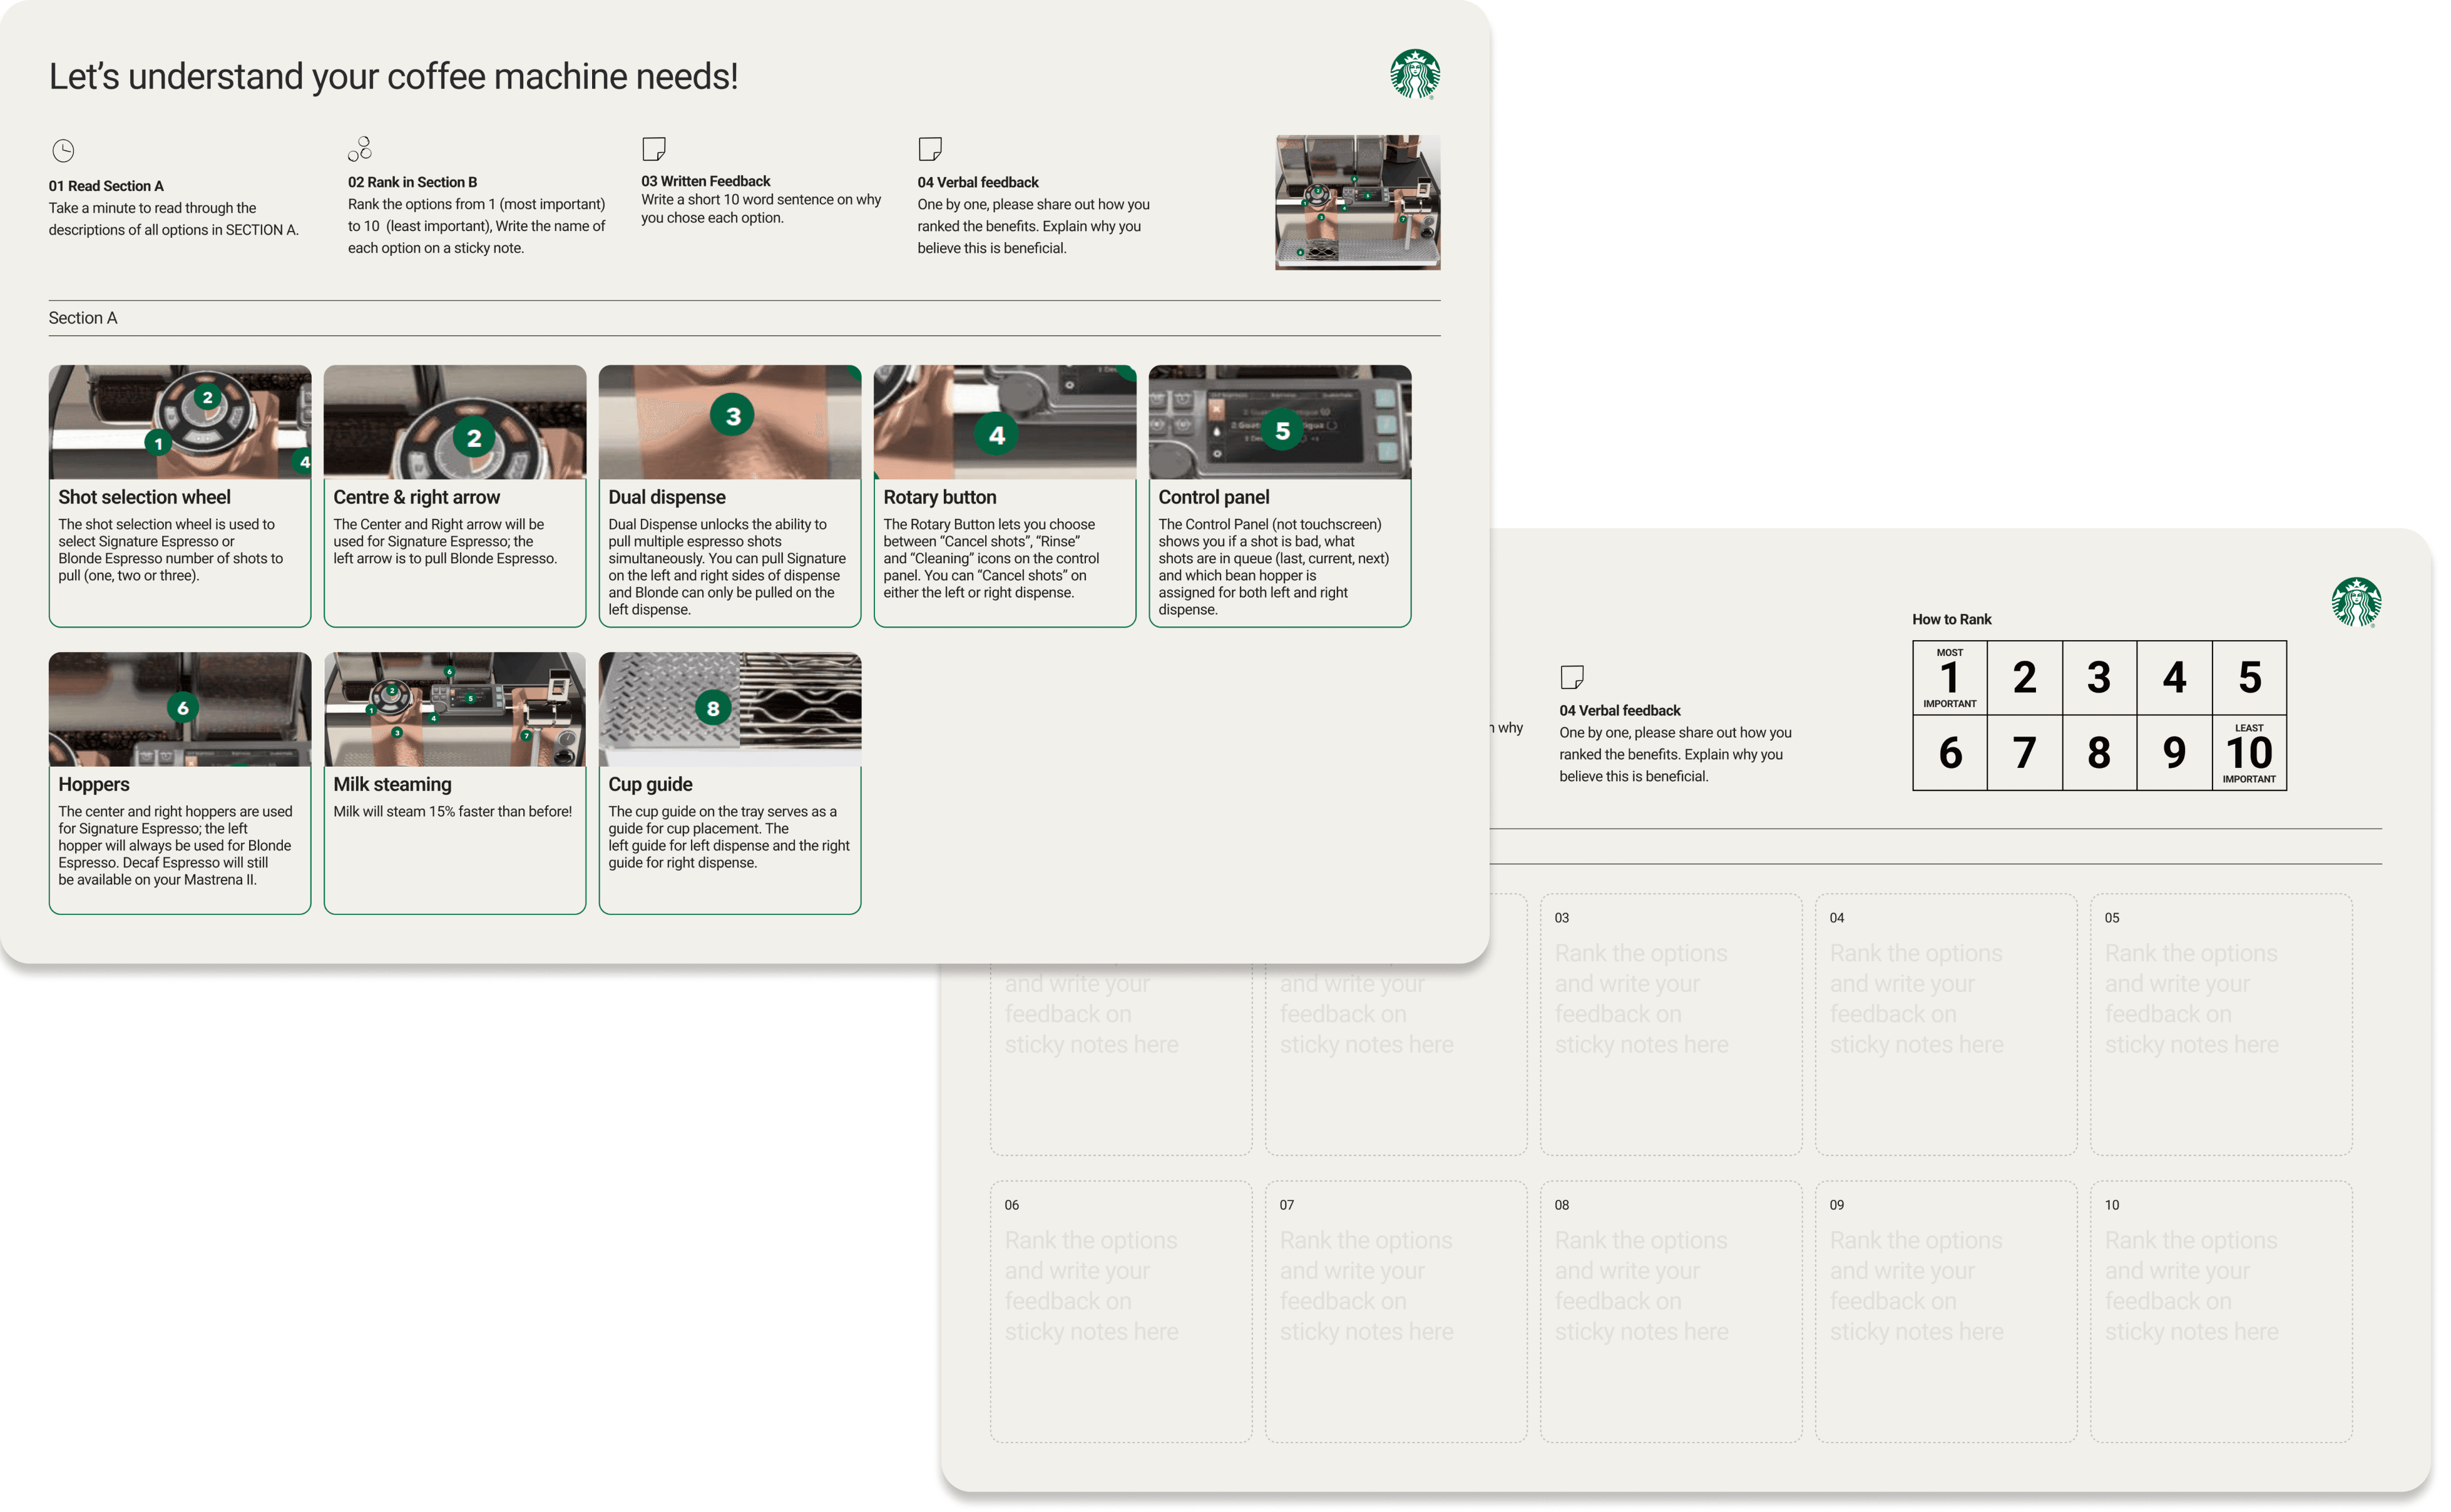Image resolution: width=2451 pixels, height=1512 pixels.
Task: Click green number 8 badge on Cup guide
Action: point(712,708)
